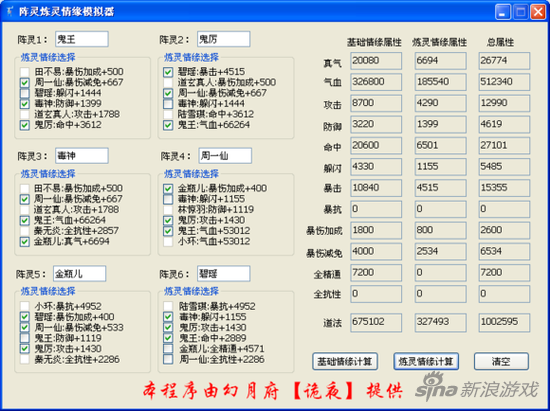Uncheck 鬼厉:攻击+1430 under 阵灵4
550x411 pixels.
click(x=168, y=220)
